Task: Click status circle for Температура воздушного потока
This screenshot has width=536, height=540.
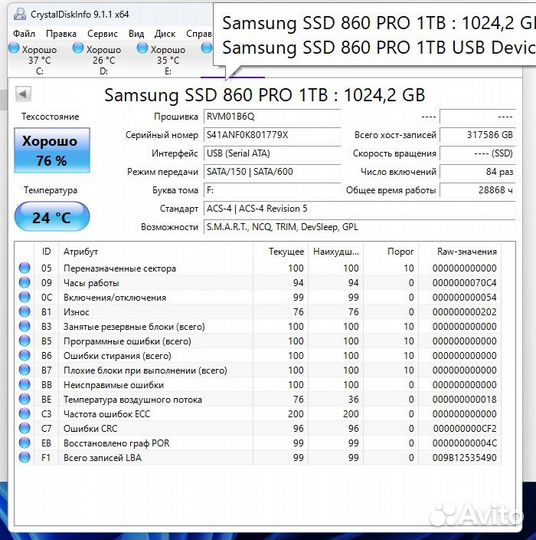Action: 24,399
